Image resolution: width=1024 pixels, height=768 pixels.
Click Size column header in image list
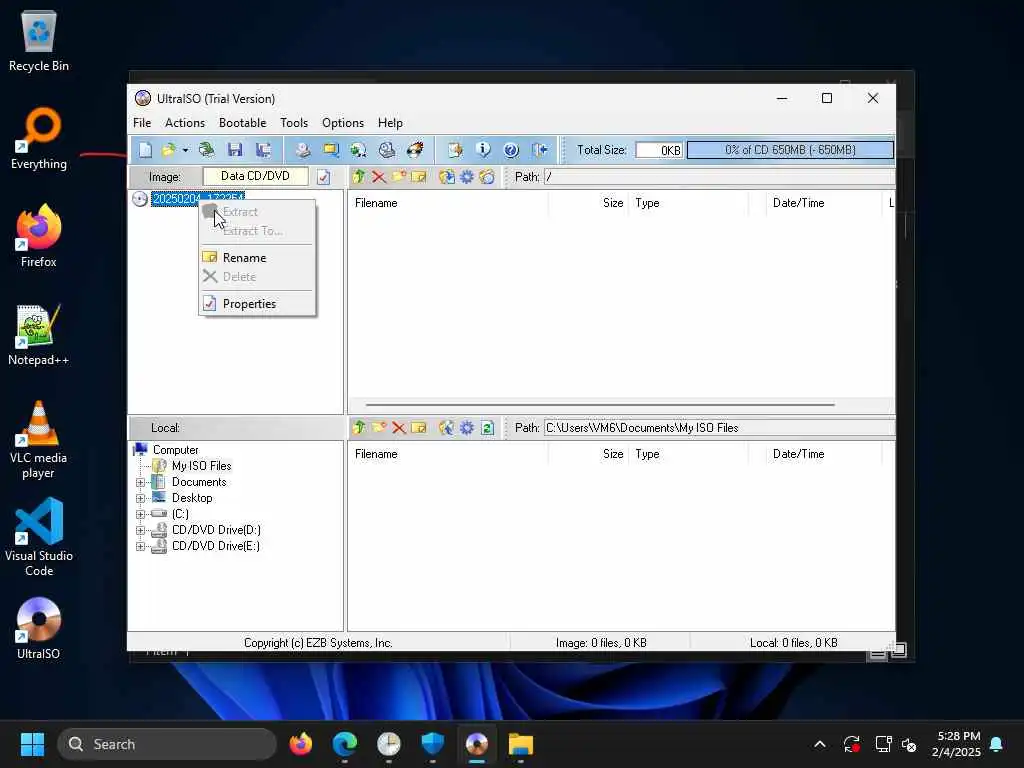tap(589, 203)
